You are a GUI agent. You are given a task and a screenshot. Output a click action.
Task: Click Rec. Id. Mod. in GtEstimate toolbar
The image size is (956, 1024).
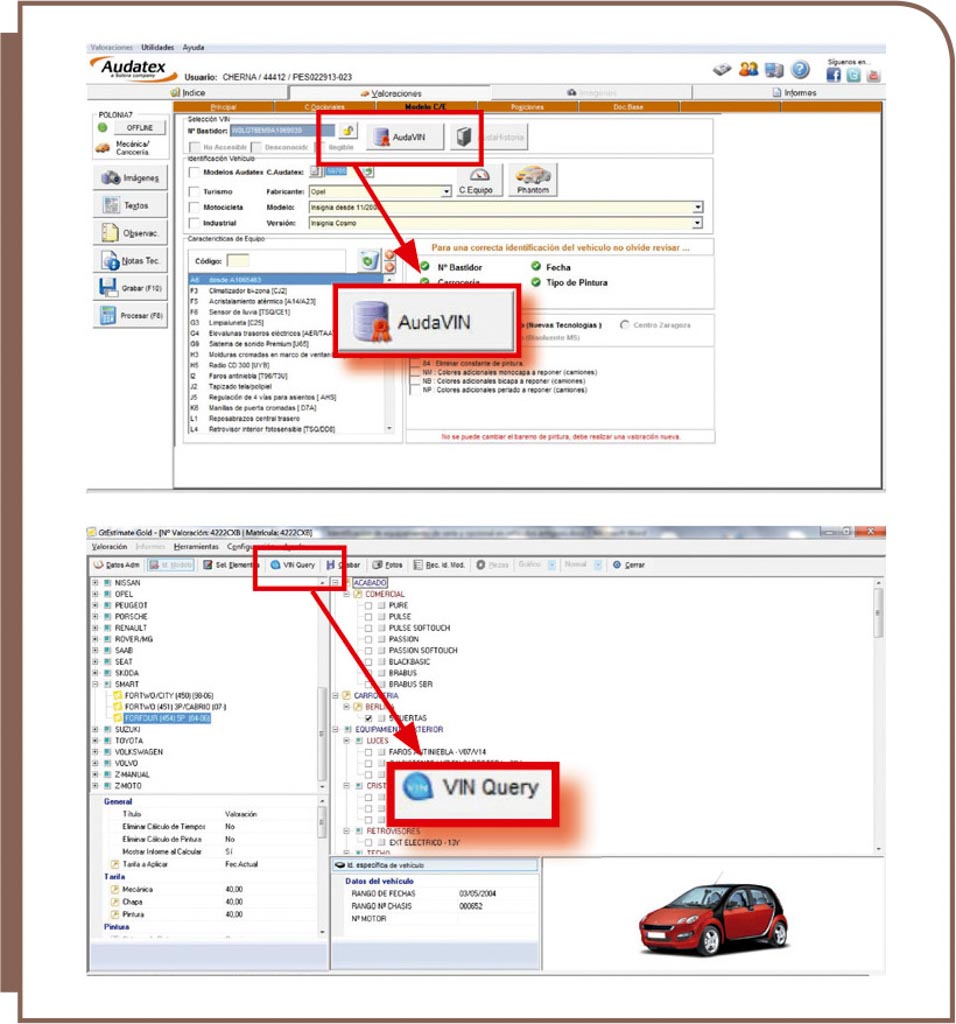click(439, 565)
